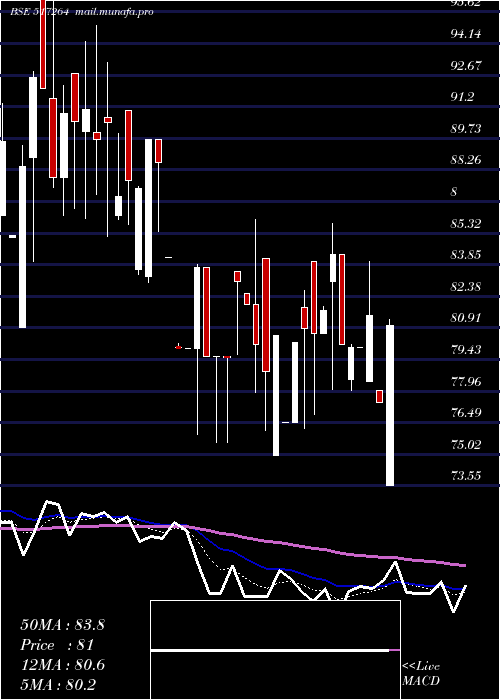Screen dimensions: 500x700
Task: Click the 'mail.munafa.pro' text
Action: click(115, 12)
